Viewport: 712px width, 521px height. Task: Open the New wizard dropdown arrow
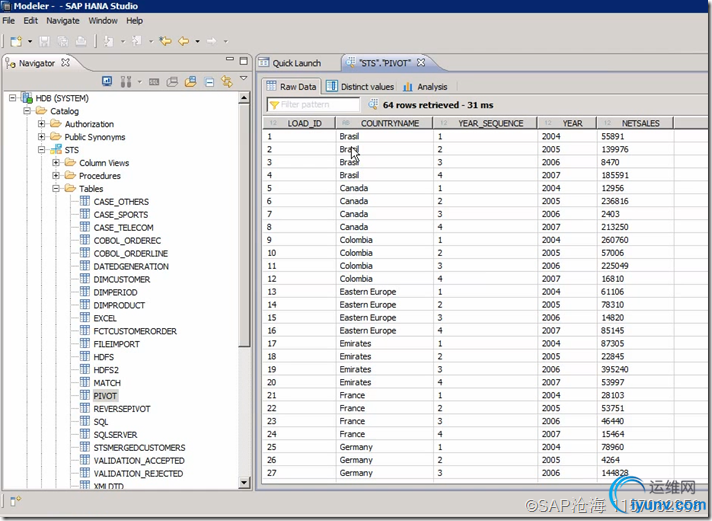click(x=30, y=41)
